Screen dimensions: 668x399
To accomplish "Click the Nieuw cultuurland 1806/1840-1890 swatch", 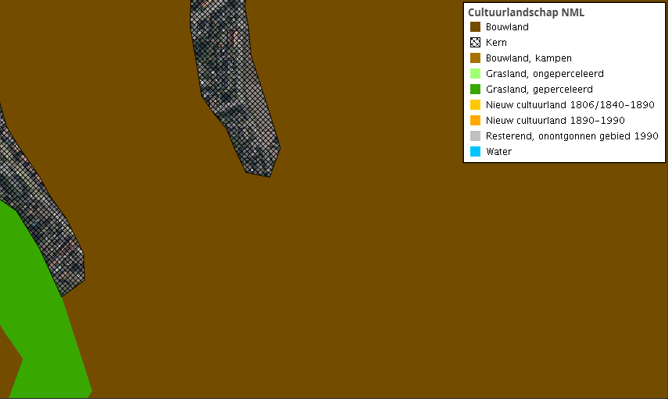I will 475,105.
